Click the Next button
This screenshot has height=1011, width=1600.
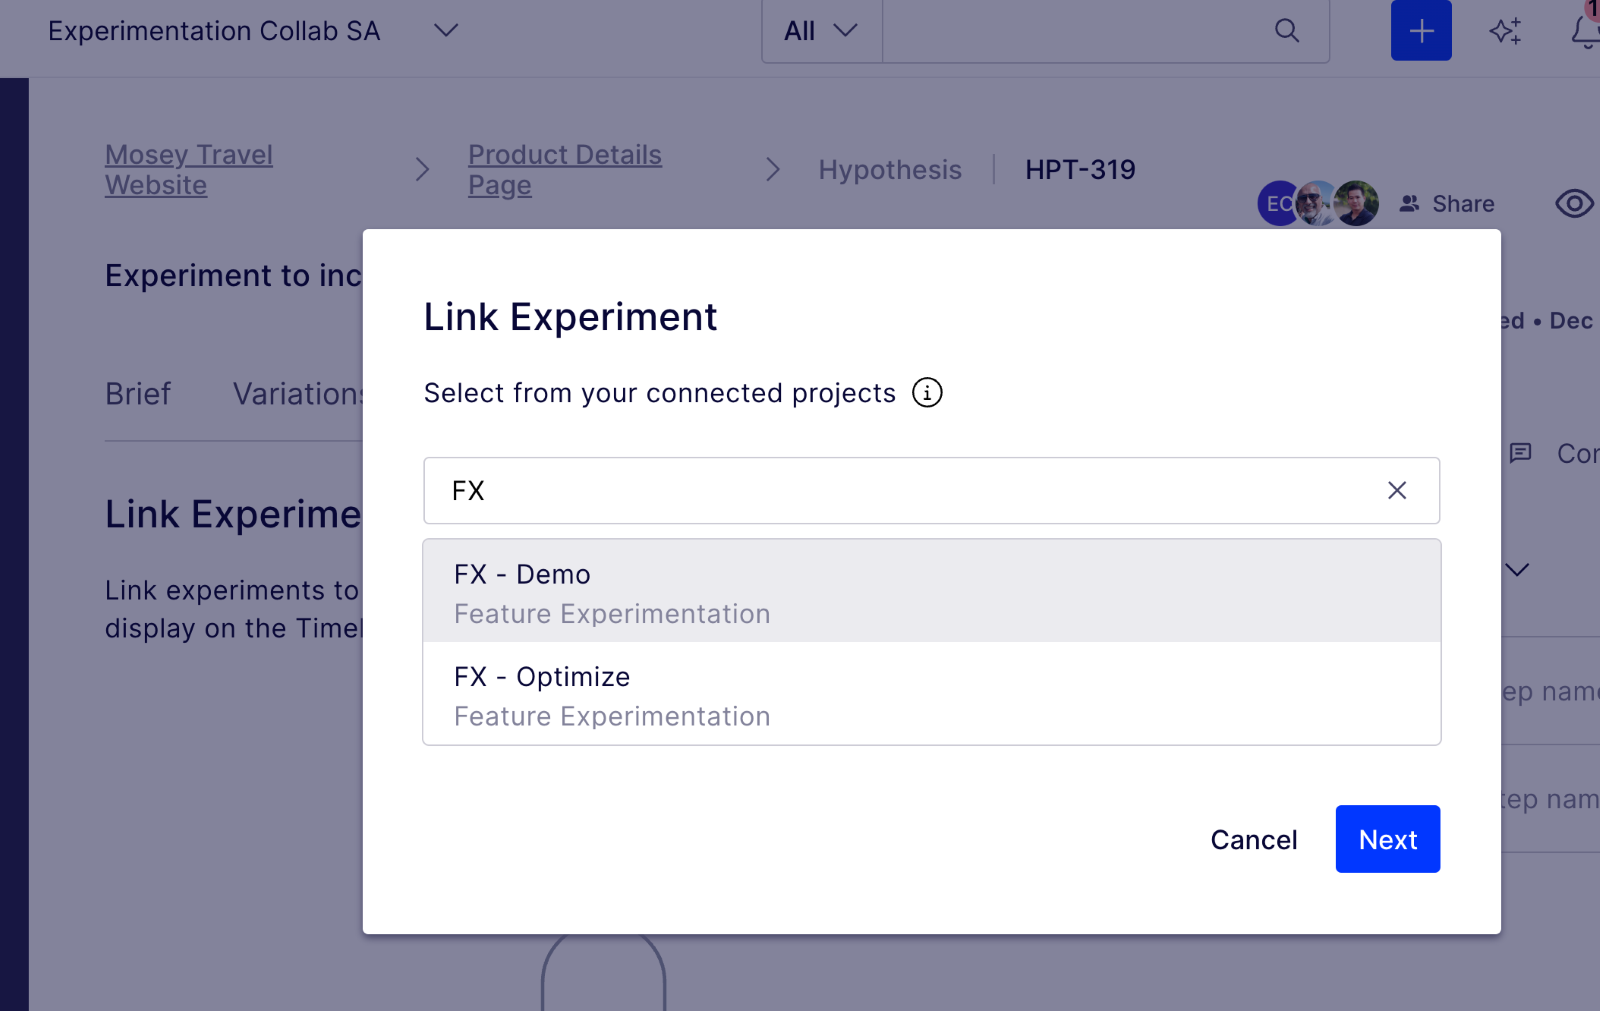coord(1387,839)
